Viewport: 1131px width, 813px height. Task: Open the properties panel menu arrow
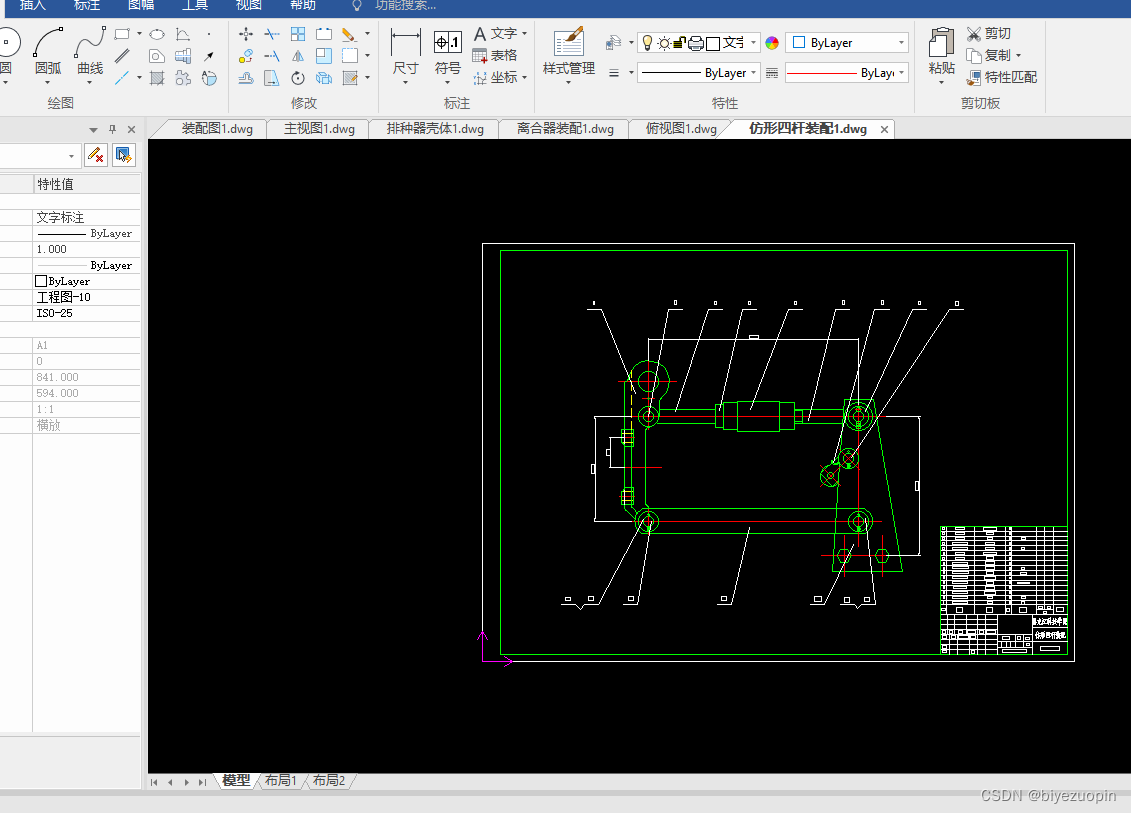click(x=93, y=130)
